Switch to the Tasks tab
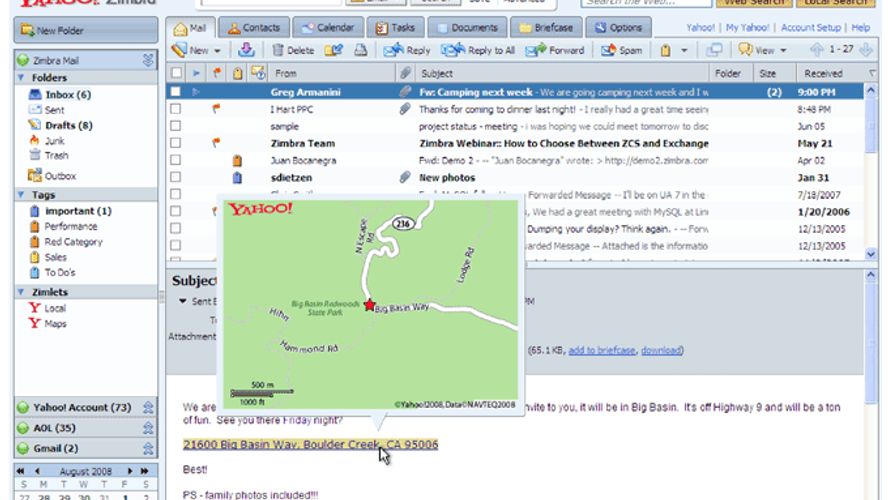Image resolution: width=888 pixels, height=500 pixels. point(395,27)
